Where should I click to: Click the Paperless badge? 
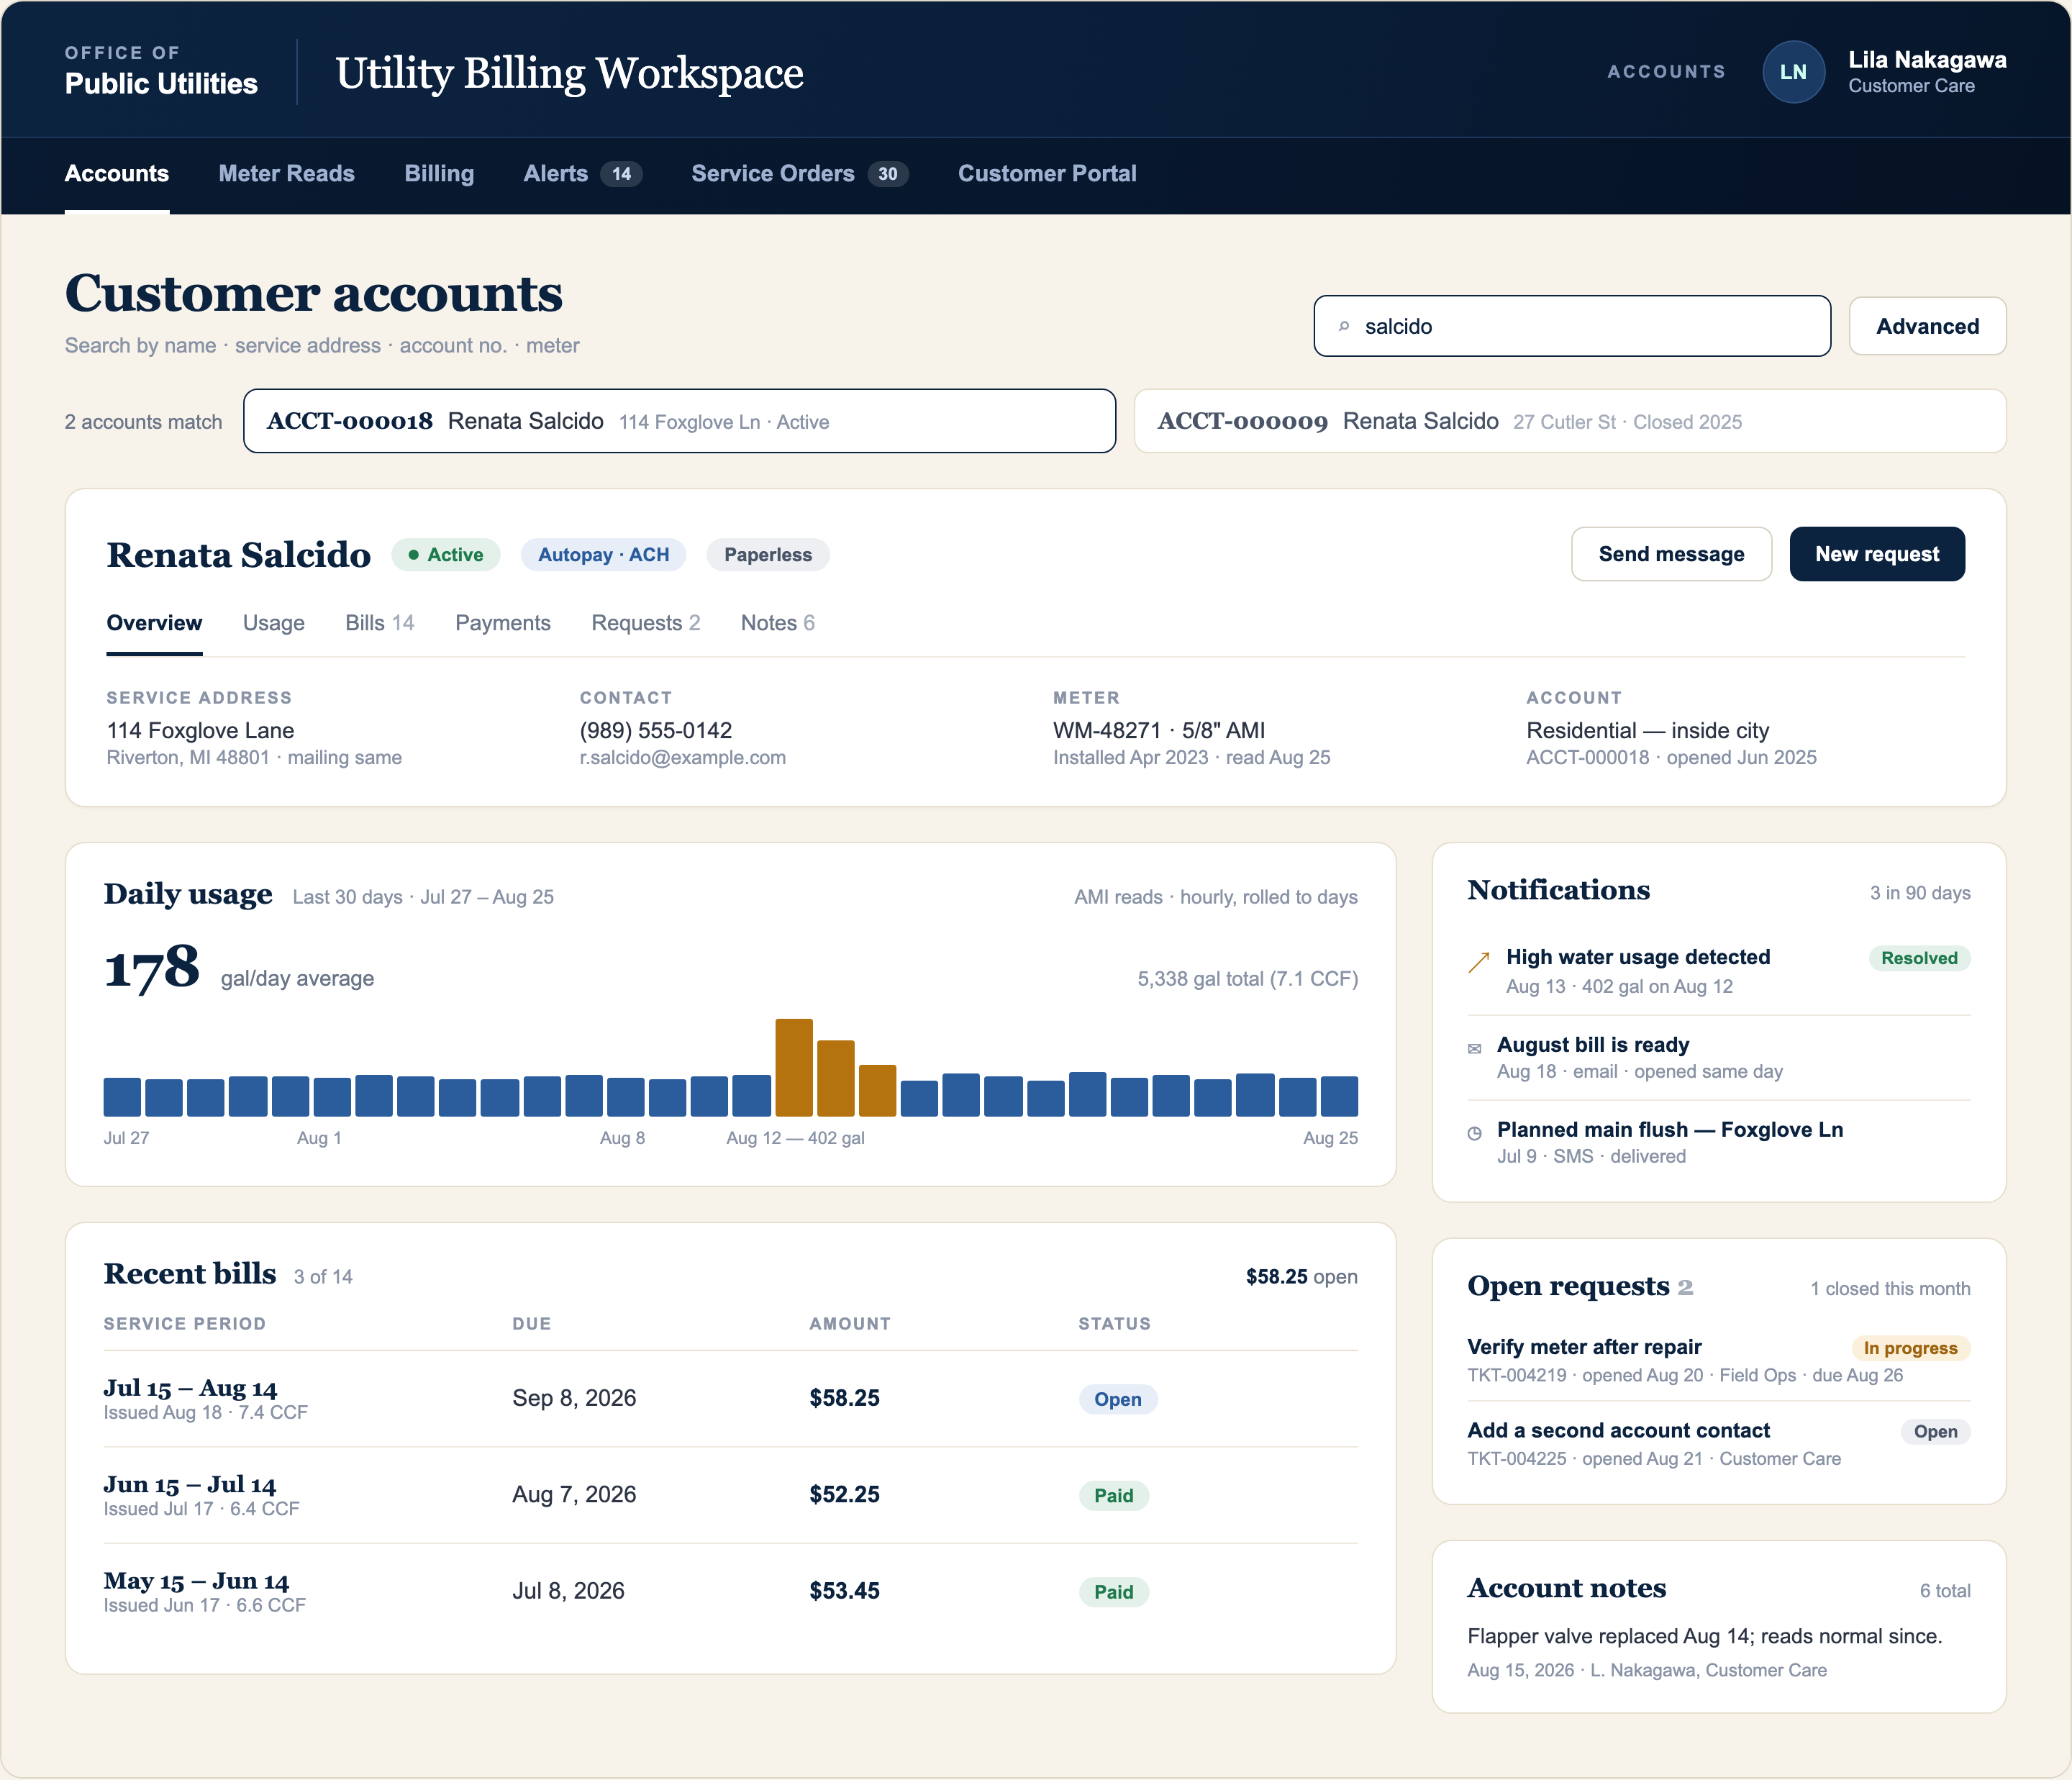point(767,555)
